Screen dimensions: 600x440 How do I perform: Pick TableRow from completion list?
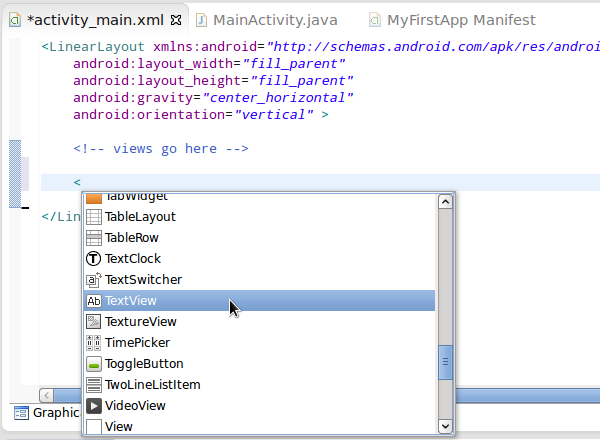click(259, 238)
